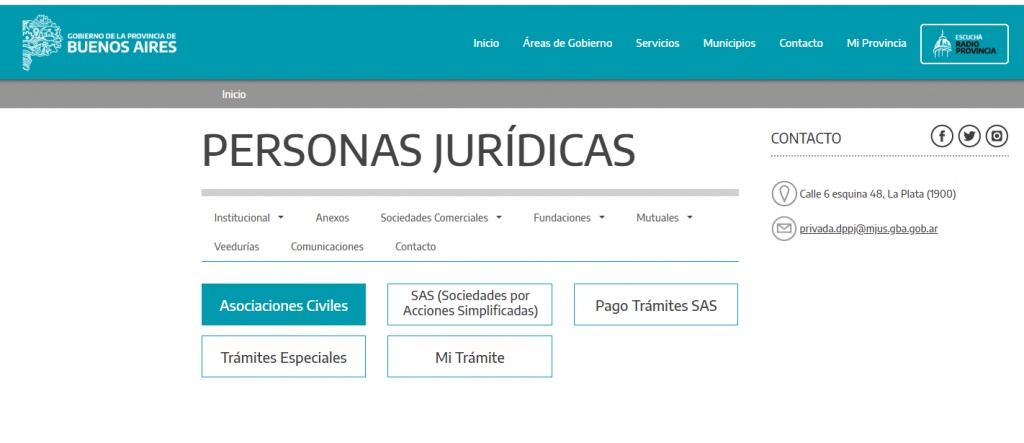The image size is (1024, 443).
Task: Click the Mi Trámite button
Action: tap(470, 357)
